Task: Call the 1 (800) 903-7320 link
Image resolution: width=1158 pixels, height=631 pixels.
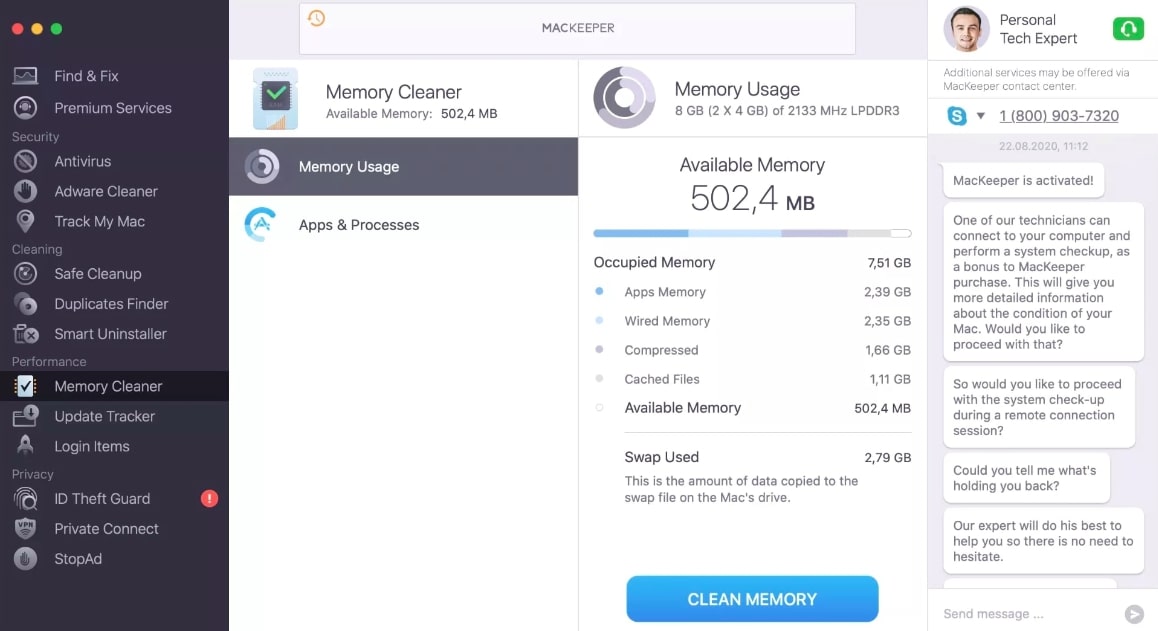Action: click(x=1058, y=116)
